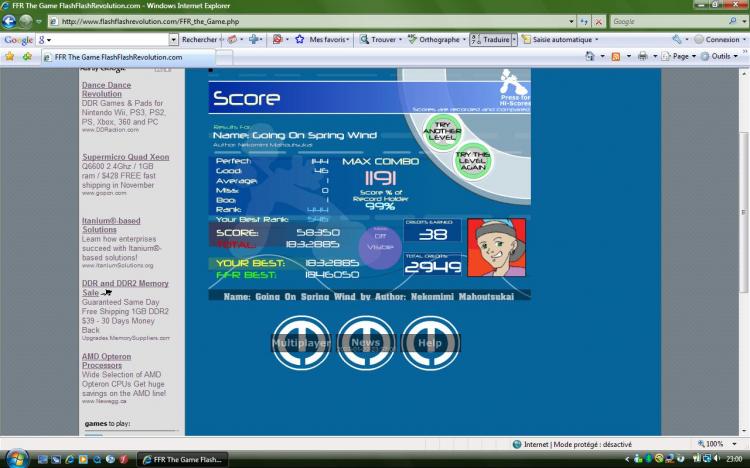Open the address bar history dropdown
The height and width of the screenshot is (468, 750).
(571, 22)
